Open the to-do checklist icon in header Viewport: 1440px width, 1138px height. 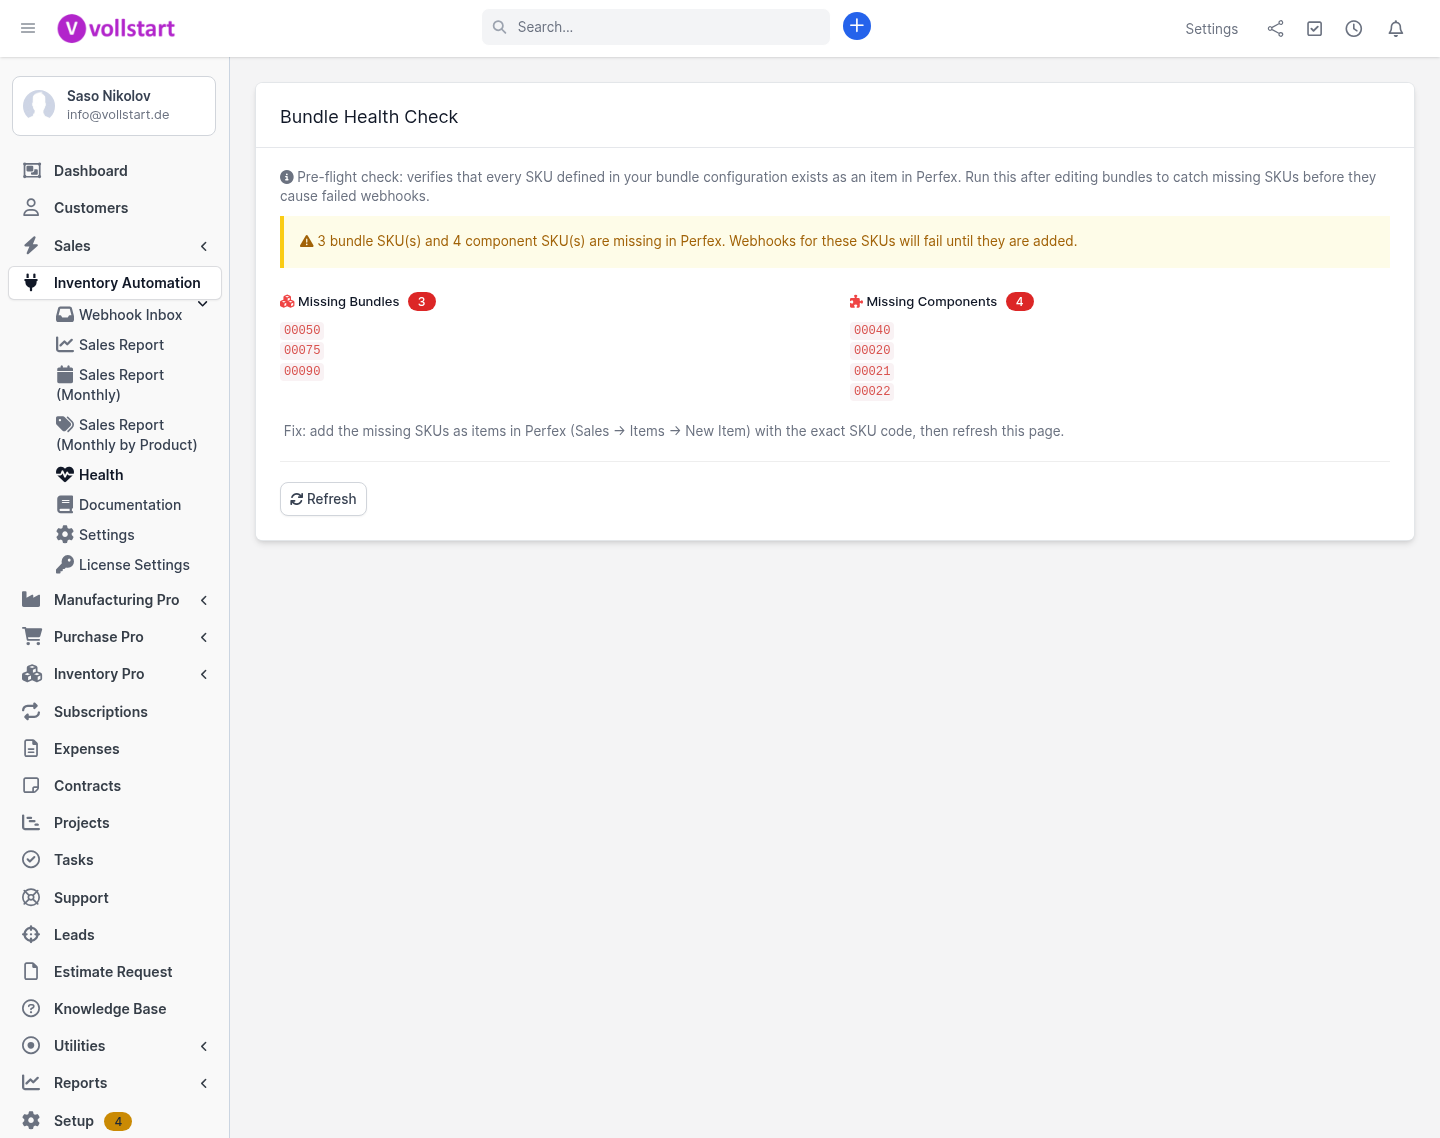(x=1315, y=29)
